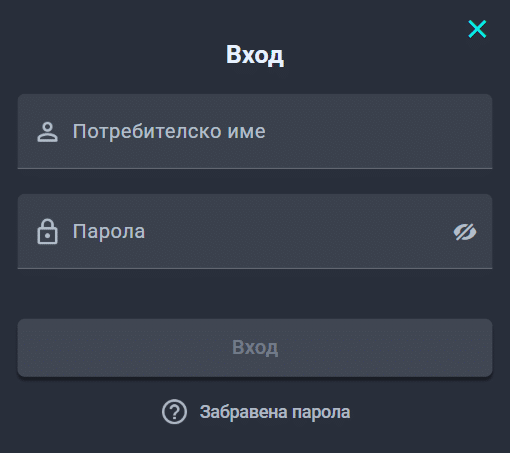Click the question mark help icon
510x453 pixels.
pos(174,412)
